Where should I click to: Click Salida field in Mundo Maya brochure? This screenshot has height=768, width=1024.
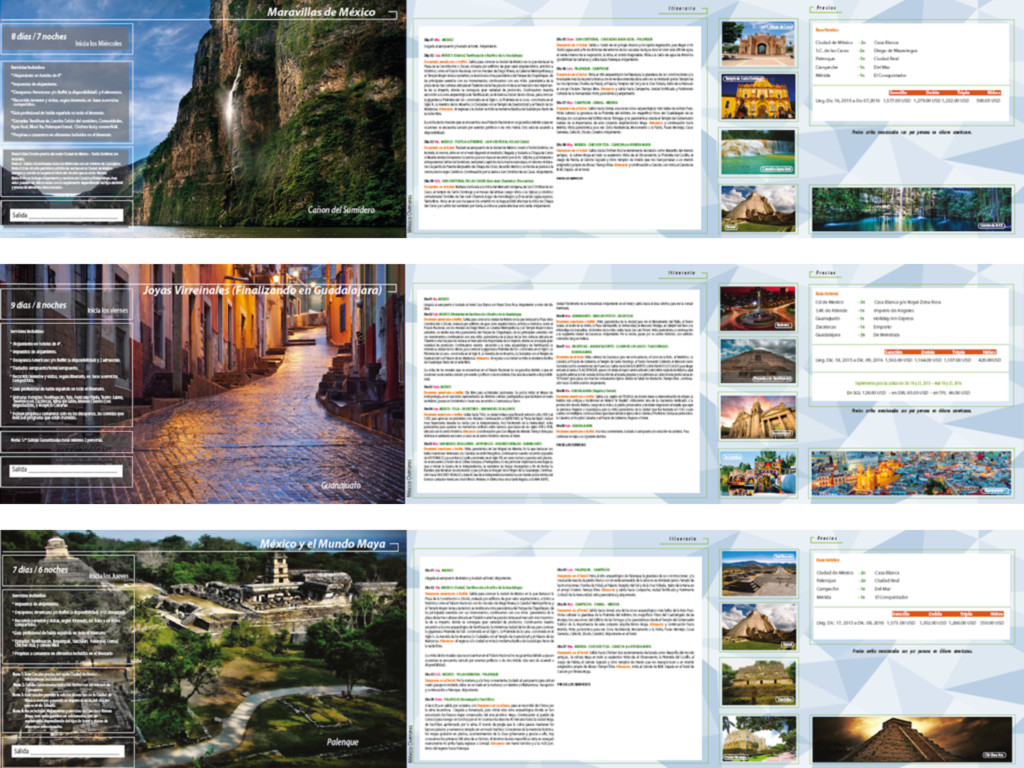pos(68,751)
